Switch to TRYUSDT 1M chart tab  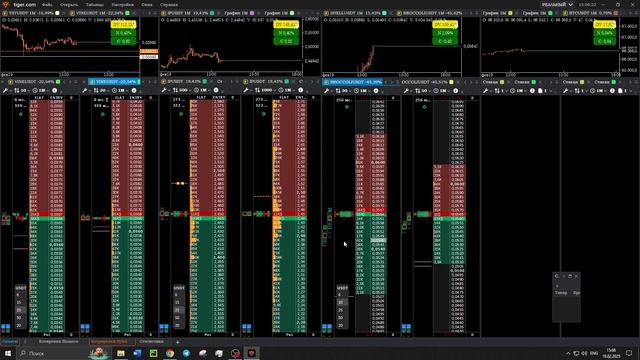[x=31, y=13]
